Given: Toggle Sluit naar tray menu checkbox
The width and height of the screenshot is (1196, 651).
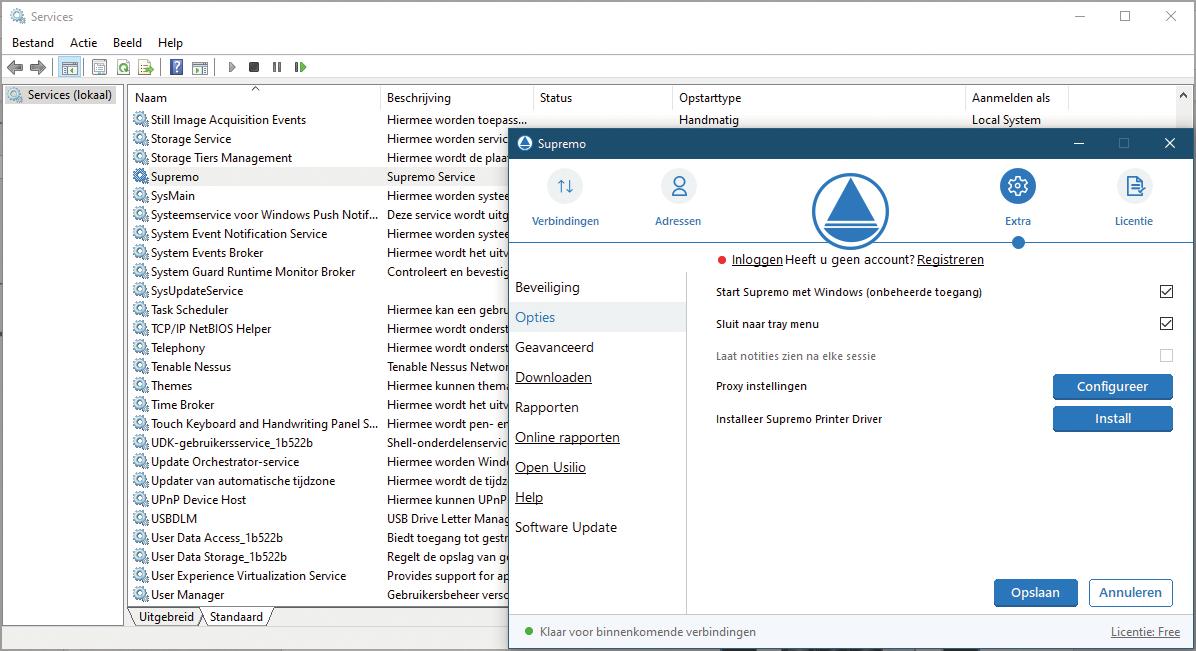Looking at the screenshot, I should coord(1166,324).
